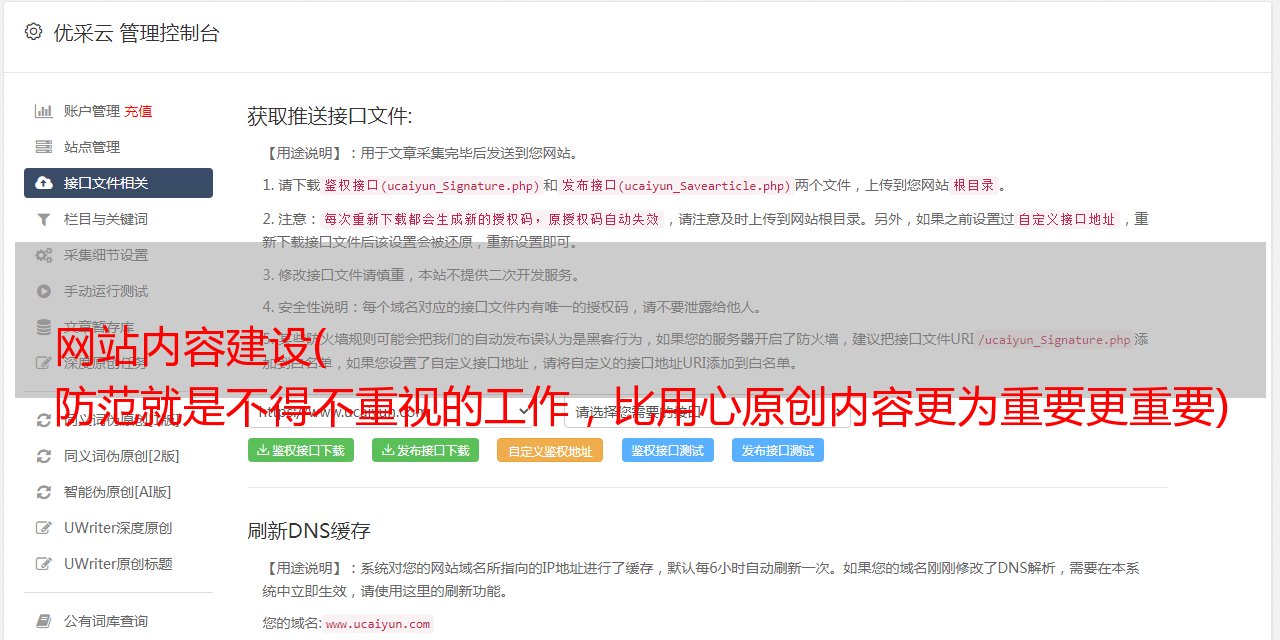
Task: Run the 发布接口测试 blue button
Action: coord(778,450)
